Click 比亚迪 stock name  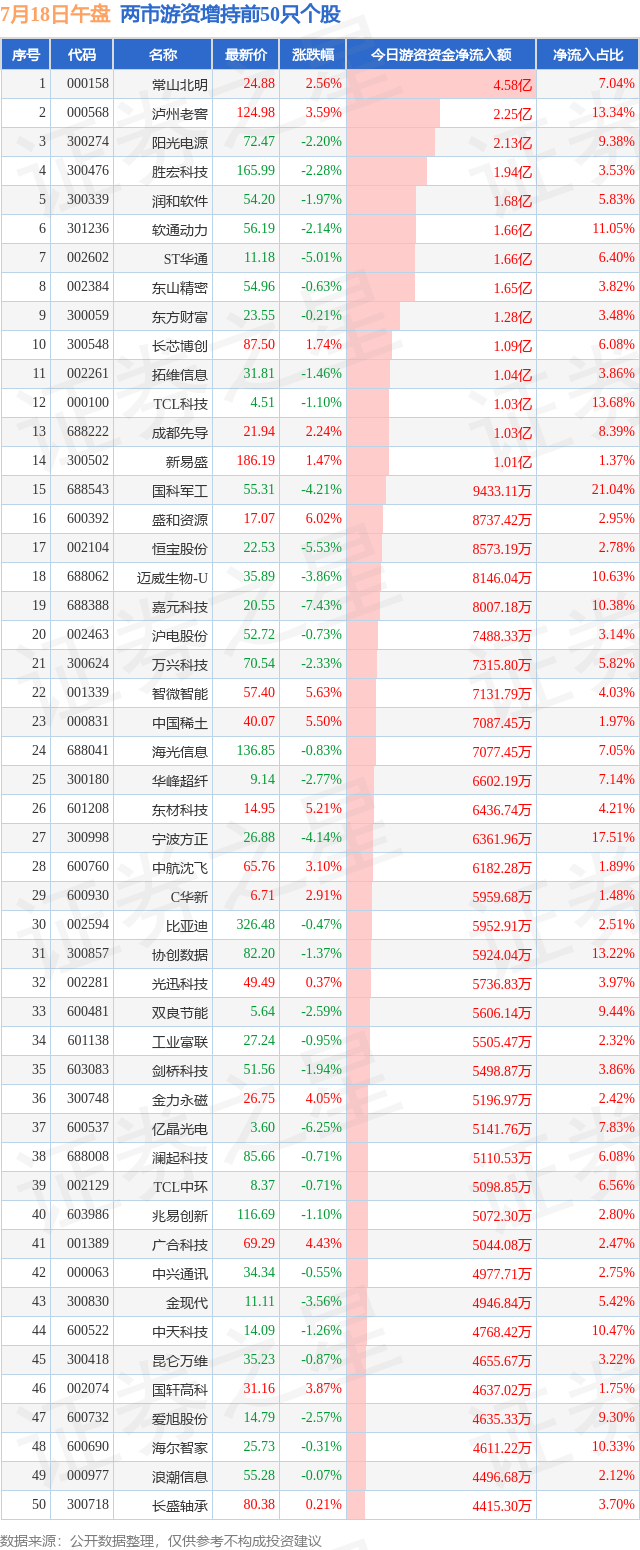point(187,926)
